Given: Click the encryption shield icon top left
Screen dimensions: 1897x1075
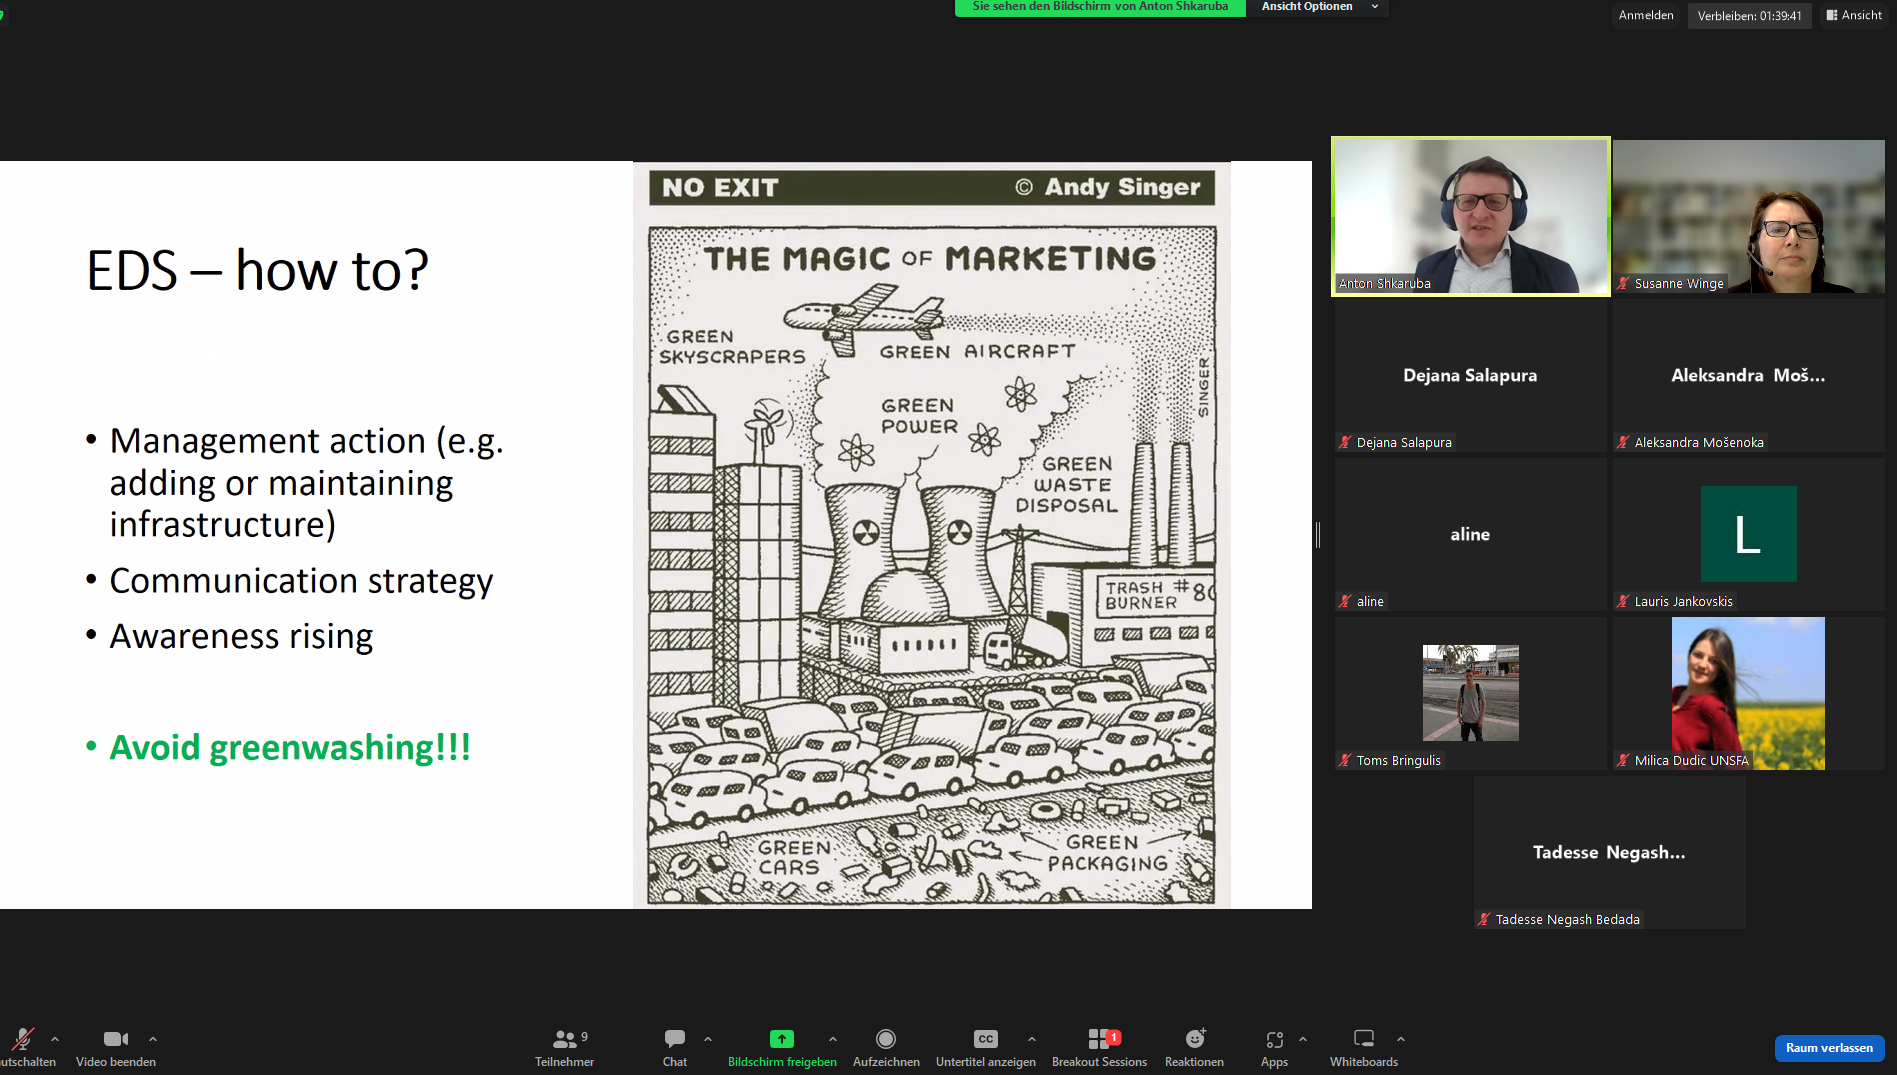Looking at the screenshot, I should (2, 15).
